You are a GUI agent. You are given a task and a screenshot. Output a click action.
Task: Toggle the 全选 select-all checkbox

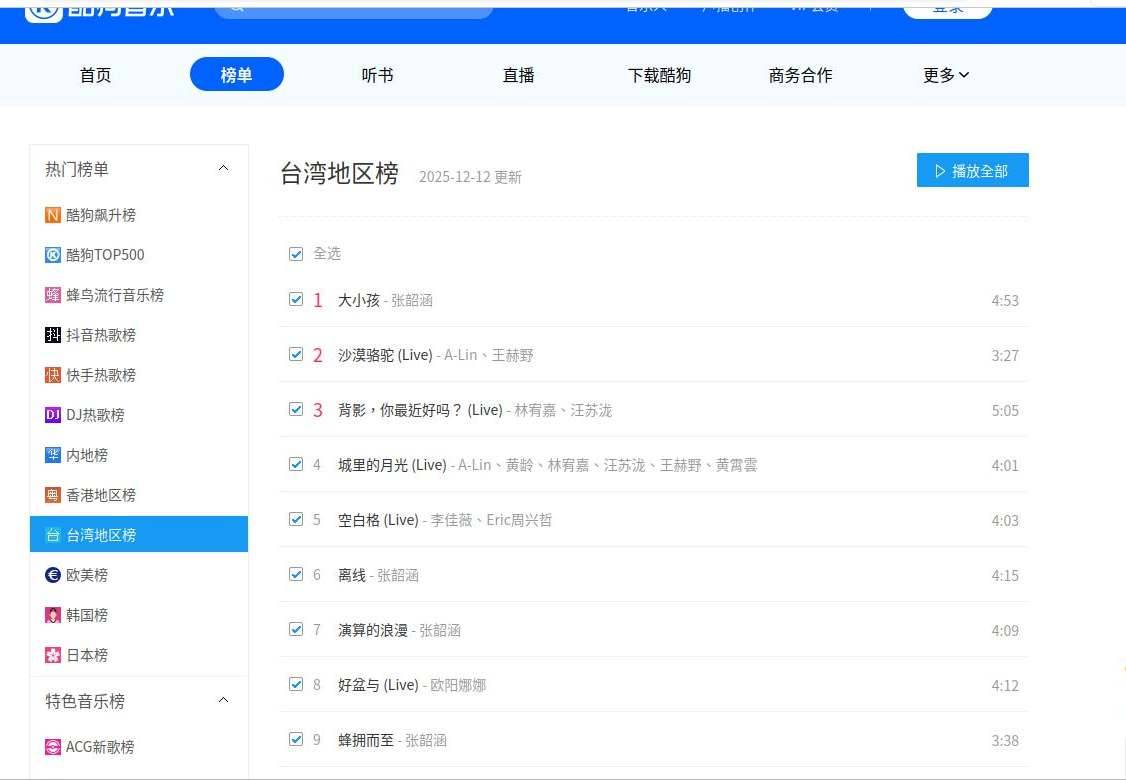pos(296,254)
